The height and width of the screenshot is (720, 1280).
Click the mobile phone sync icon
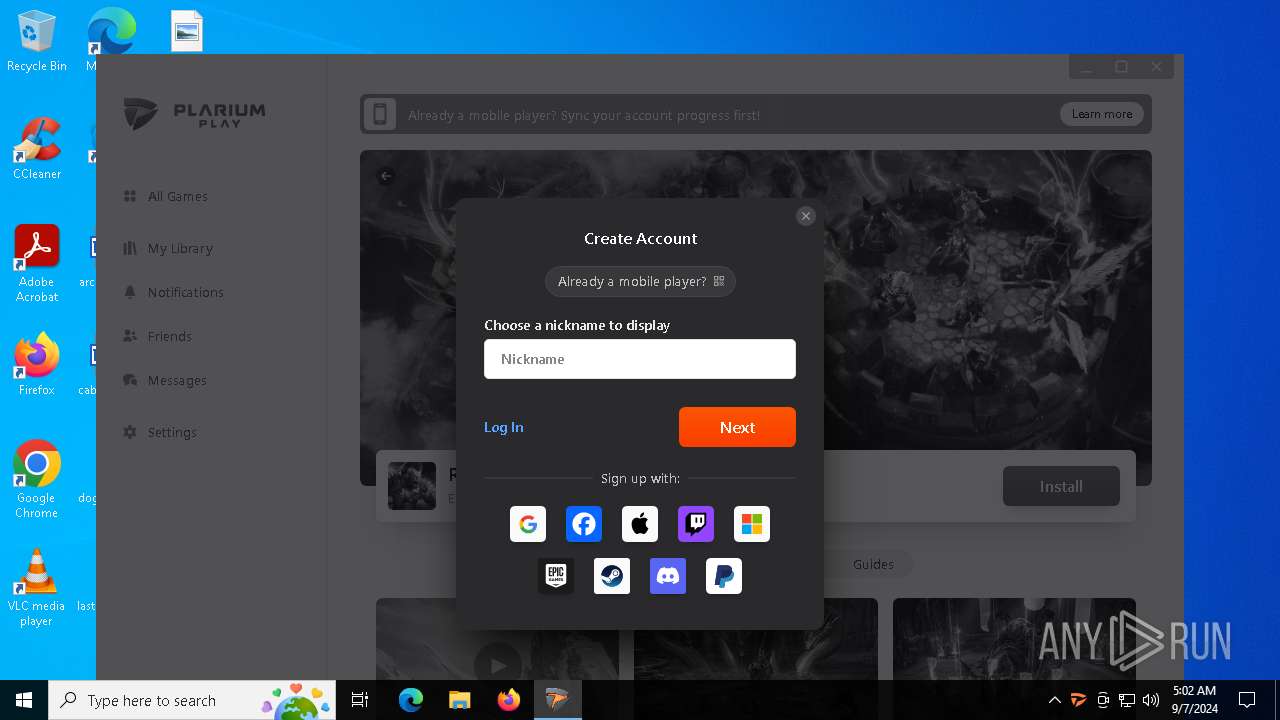[380, 114]
